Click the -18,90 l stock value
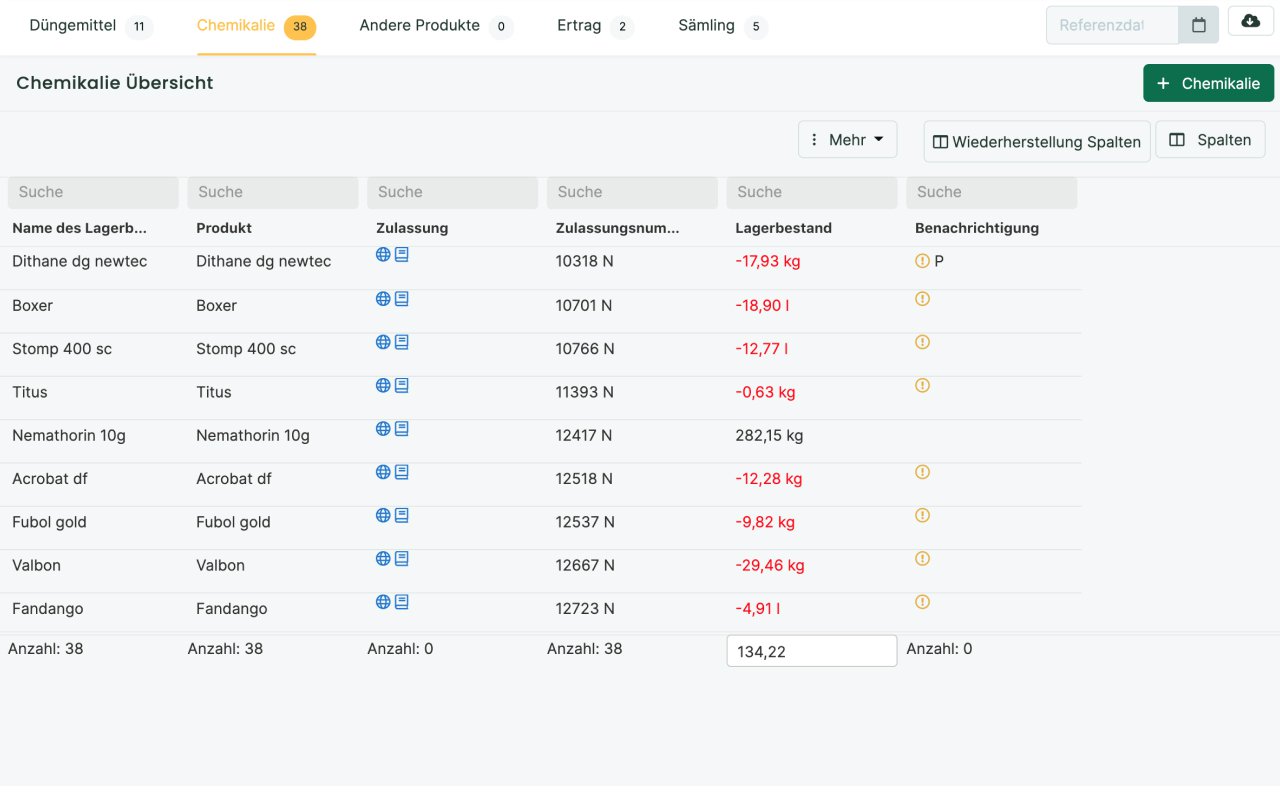 pyautogui.click(x=762, y=305)
